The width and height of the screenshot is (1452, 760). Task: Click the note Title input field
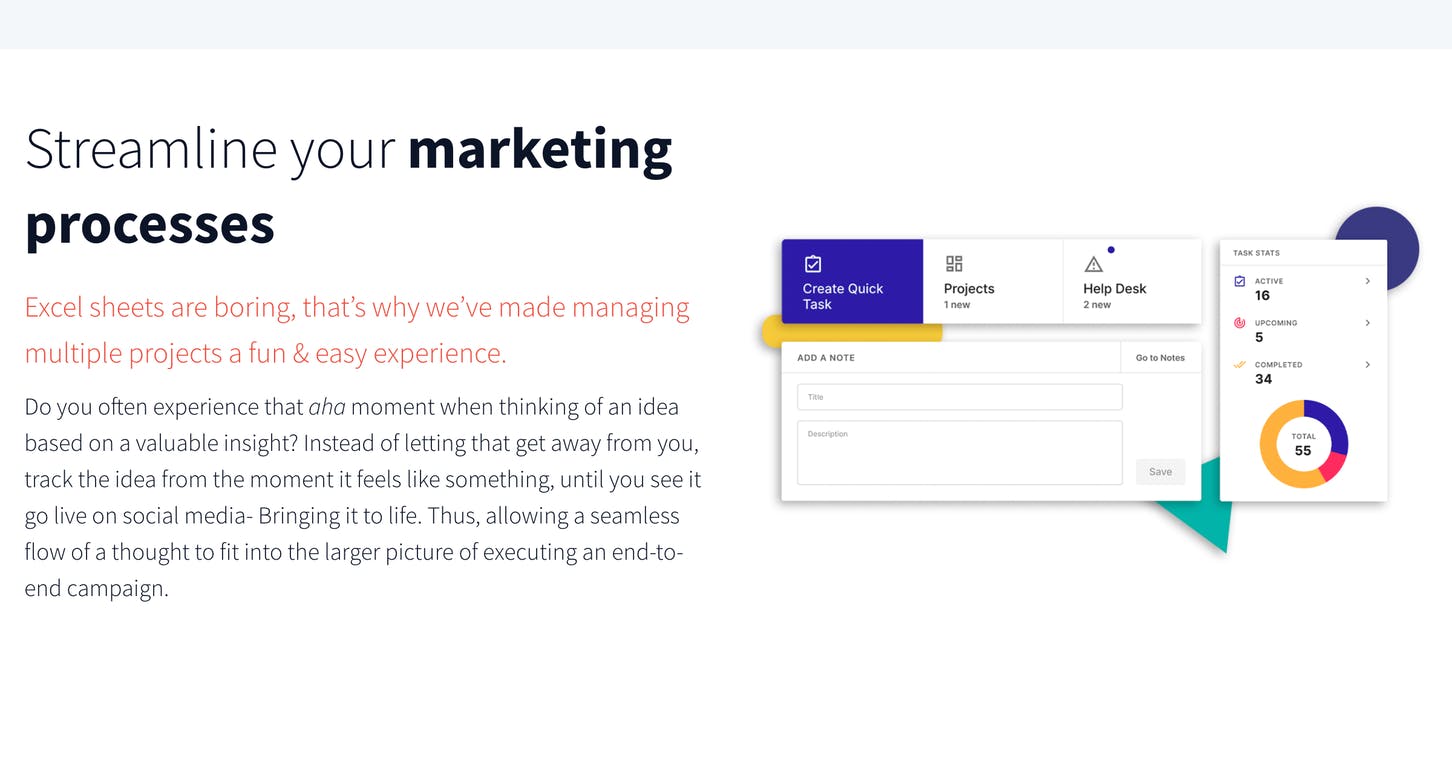959,397
